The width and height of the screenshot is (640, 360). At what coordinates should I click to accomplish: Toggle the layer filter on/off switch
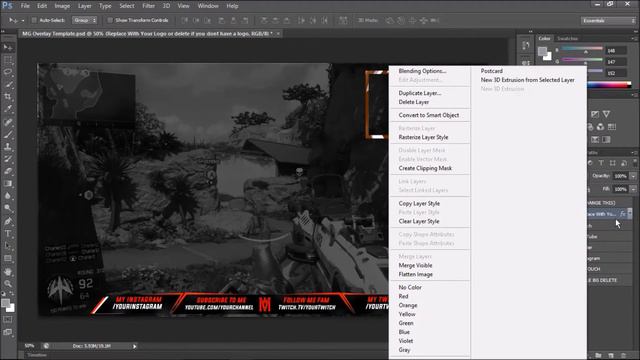point(635,162)
